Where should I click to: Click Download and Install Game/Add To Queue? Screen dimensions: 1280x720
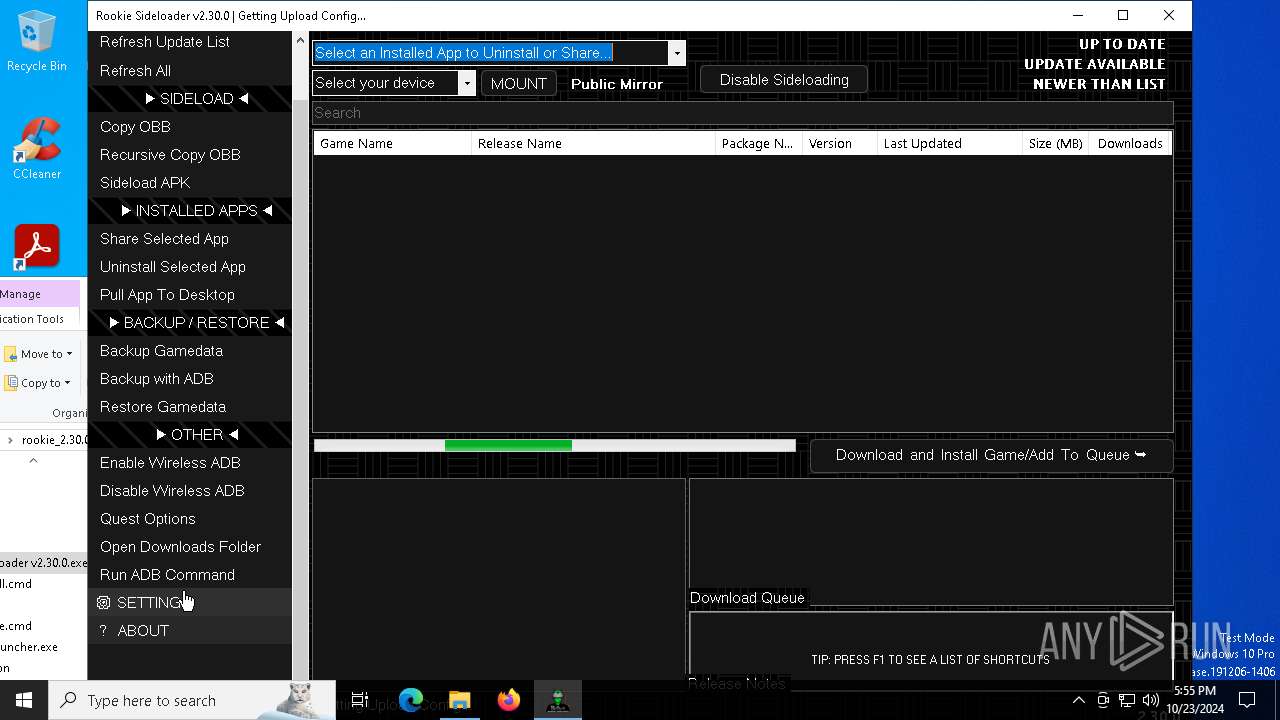click(x=991, y=455)
